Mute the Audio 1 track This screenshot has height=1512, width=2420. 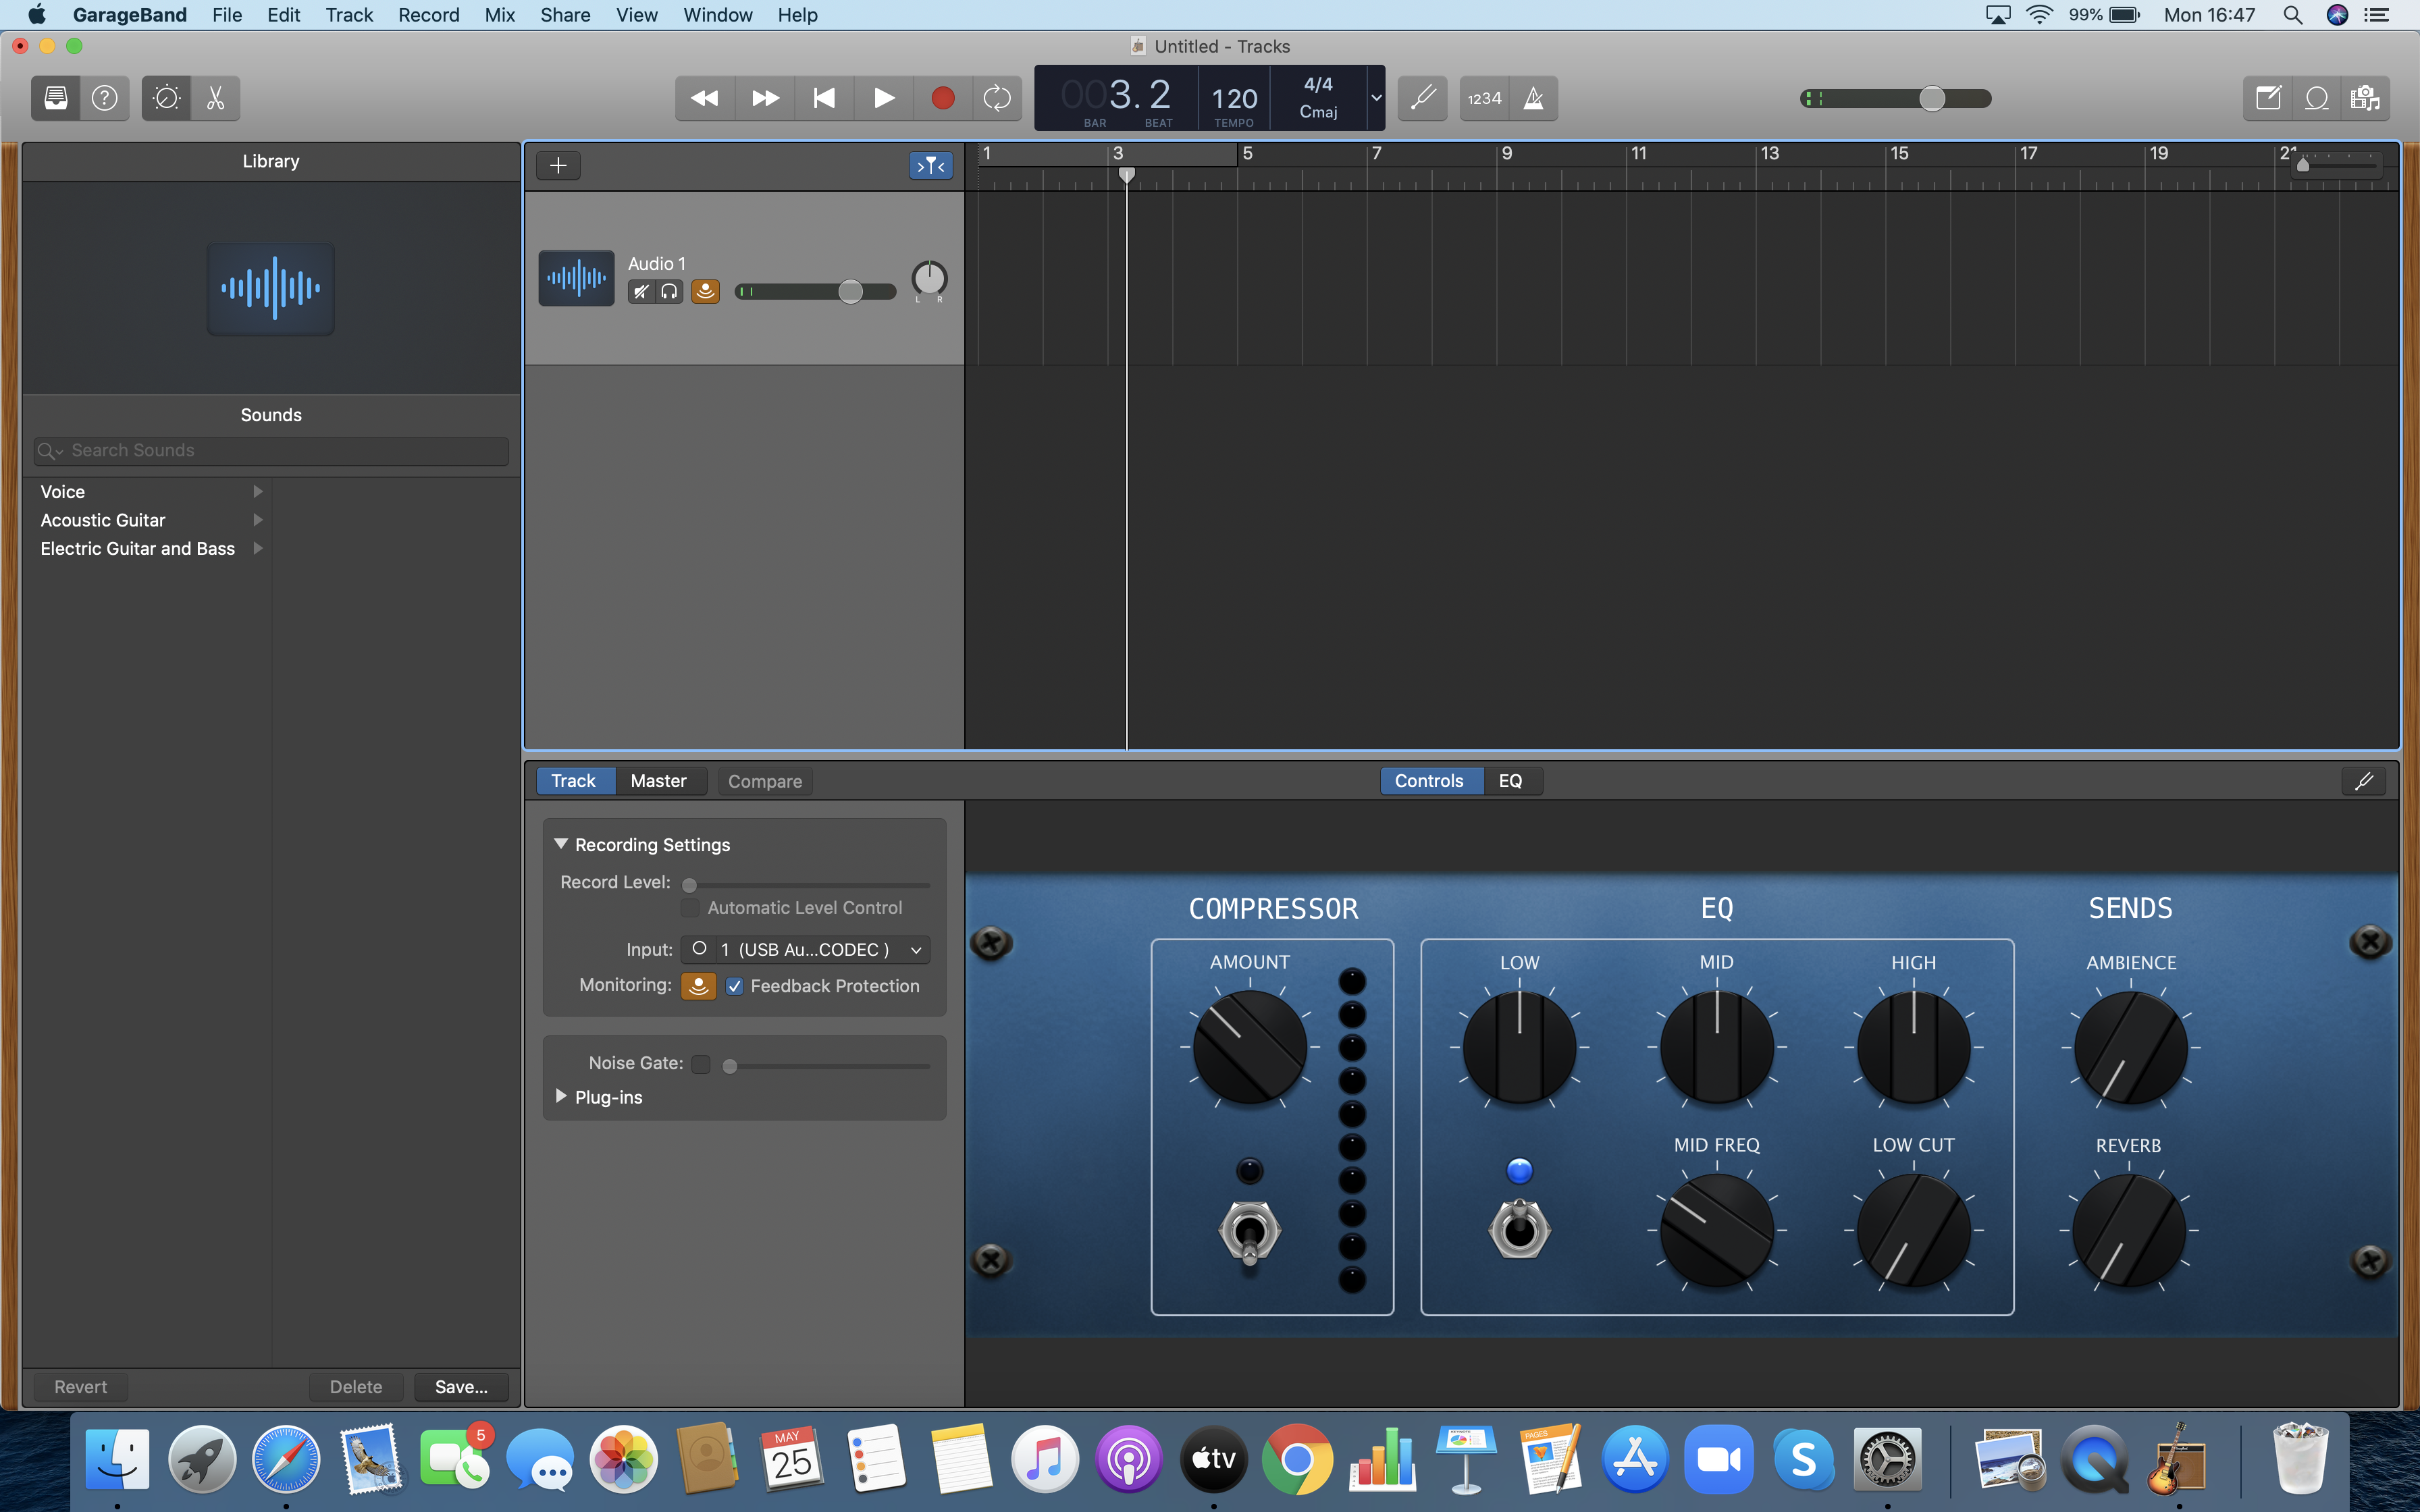click(x=641, y=292)
